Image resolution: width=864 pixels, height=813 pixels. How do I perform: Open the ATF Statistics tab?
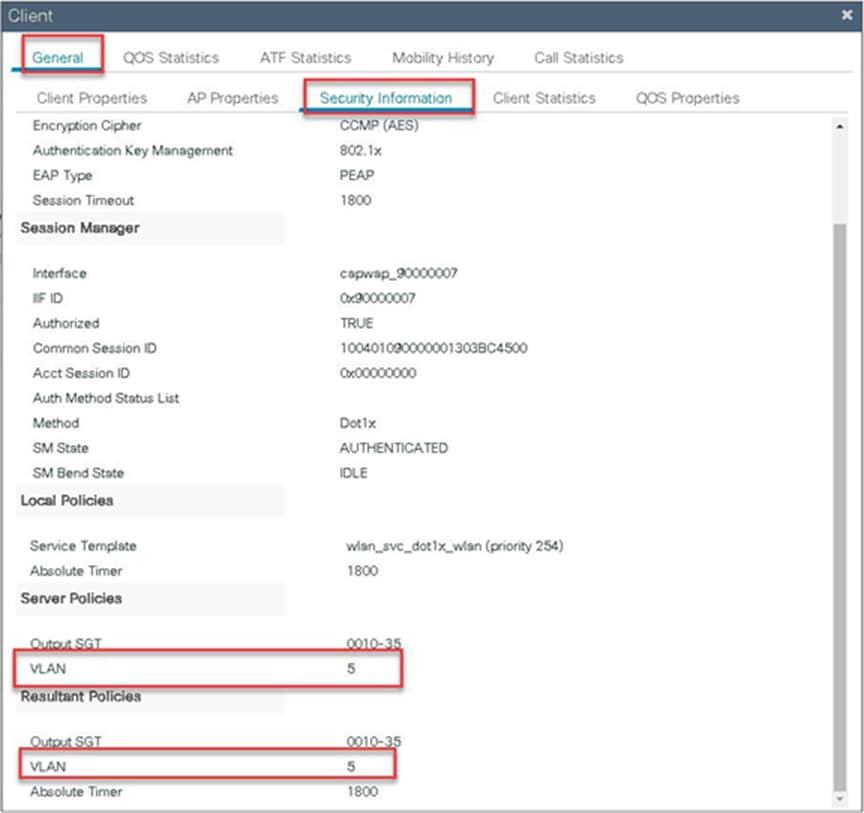coord(305,57)
